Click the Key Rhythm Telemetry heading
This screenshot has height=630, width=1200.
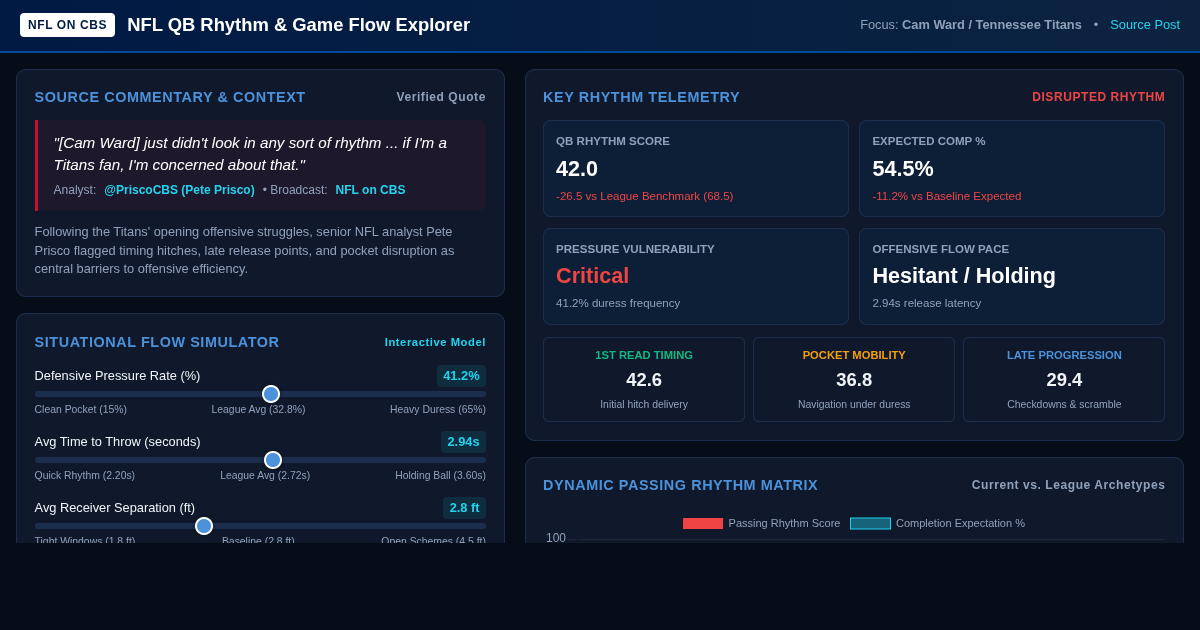click(641, 97)
